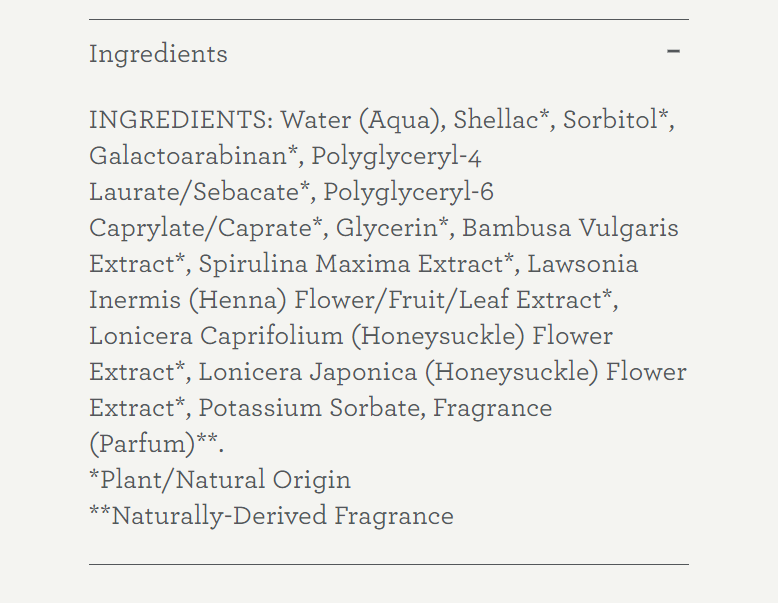Screen dimensions: 780x603
Task: Click the Water (Aqua) ingredient text
Action: point(363,121)
